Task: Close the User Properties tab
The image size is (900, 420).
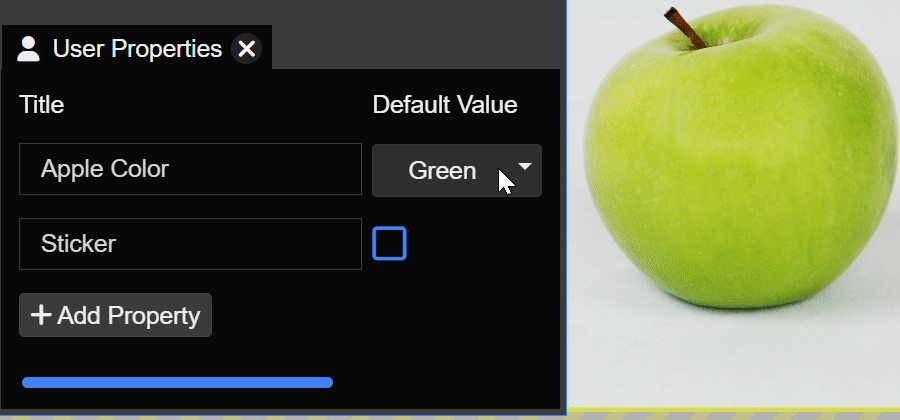Action: click(247, 49)
